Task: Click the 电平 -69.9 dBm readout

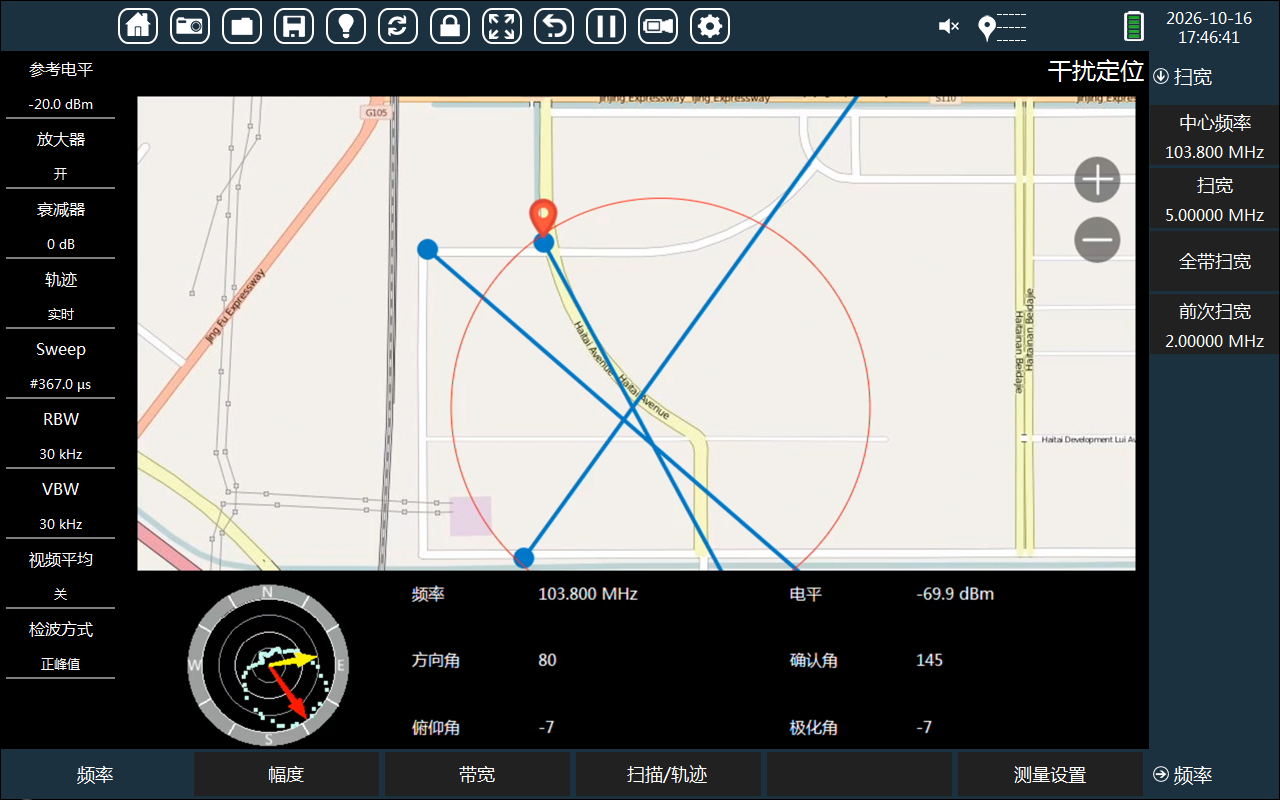Action: click(892, 594)
